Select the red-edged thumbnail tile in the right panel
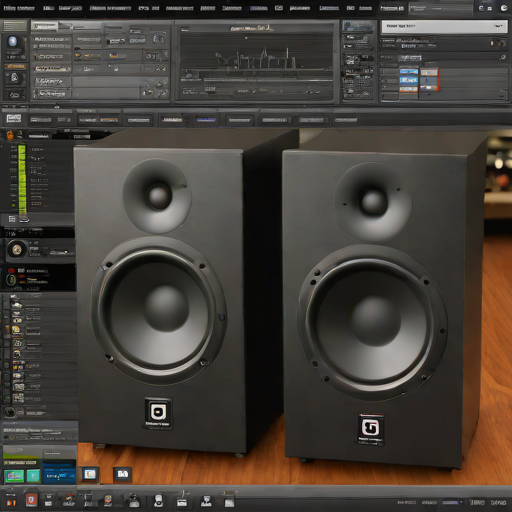 coord(429,80)
